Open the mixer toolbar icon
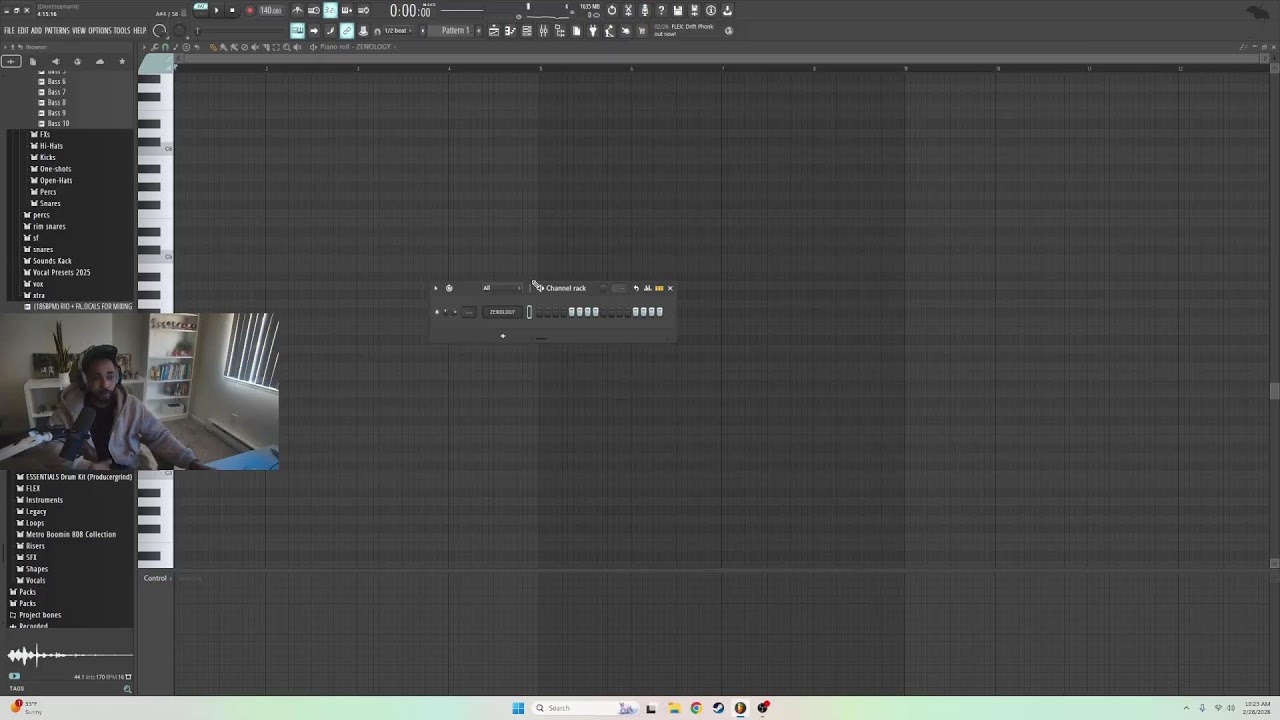 coord(543,31)
